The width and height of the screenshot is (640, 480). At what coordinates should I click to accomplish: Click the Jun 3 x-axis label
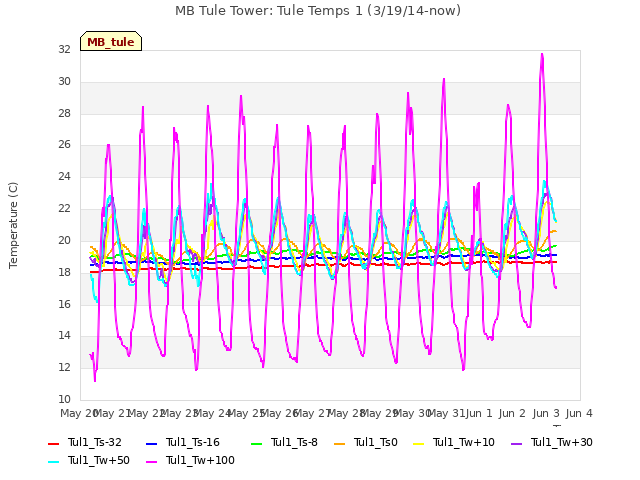click(x=546, y=413)
